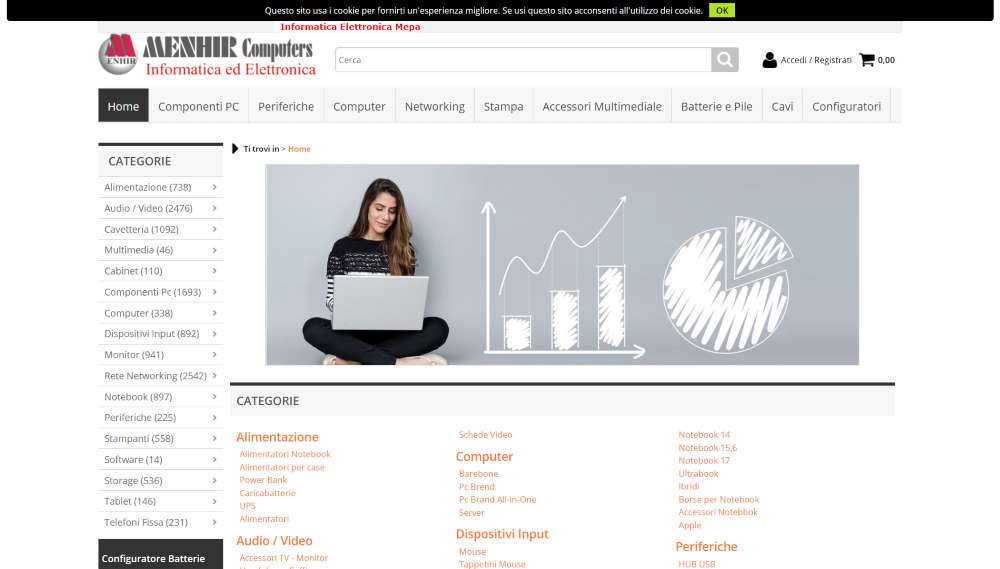Open the Configuratori navigation menu
Image resolution: width=1000 pixels, height=569 pixels.
point(846,106)
